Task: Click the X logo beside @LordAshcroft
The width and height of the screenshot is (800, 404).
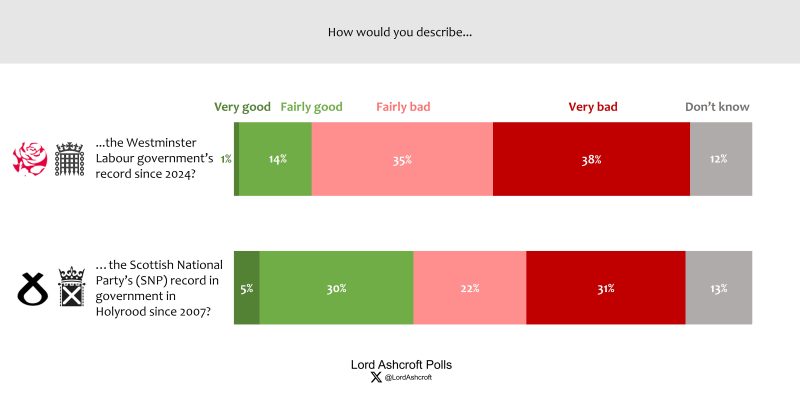Action: pyautogui.click(x=376, y=378)
